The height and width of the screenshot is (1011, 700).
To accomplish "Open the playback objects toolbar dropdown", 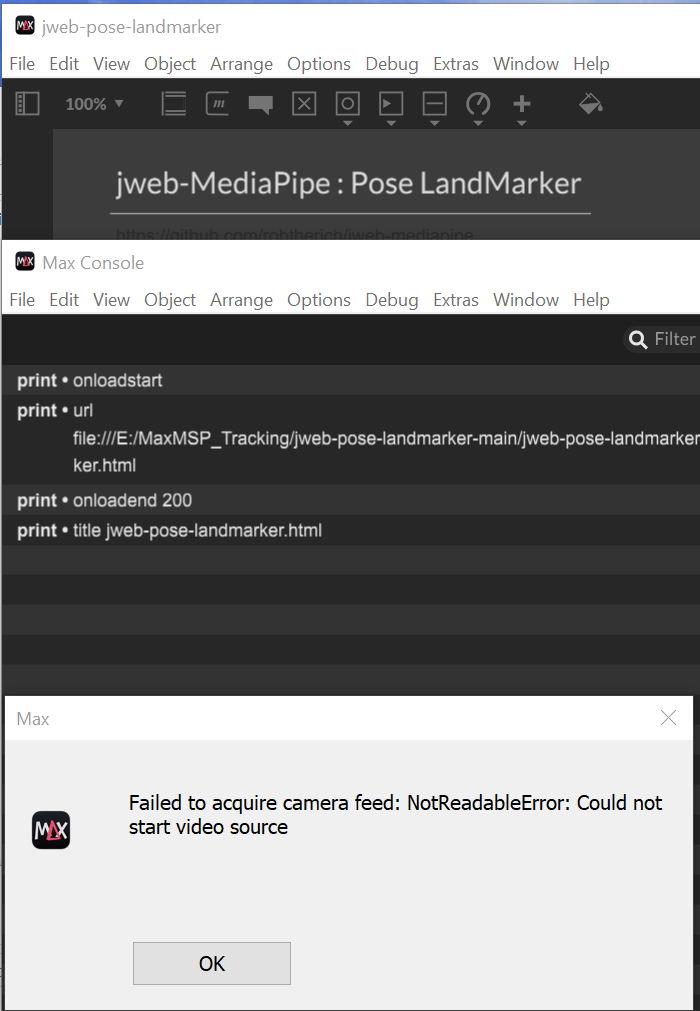I will tap(391, 123).
